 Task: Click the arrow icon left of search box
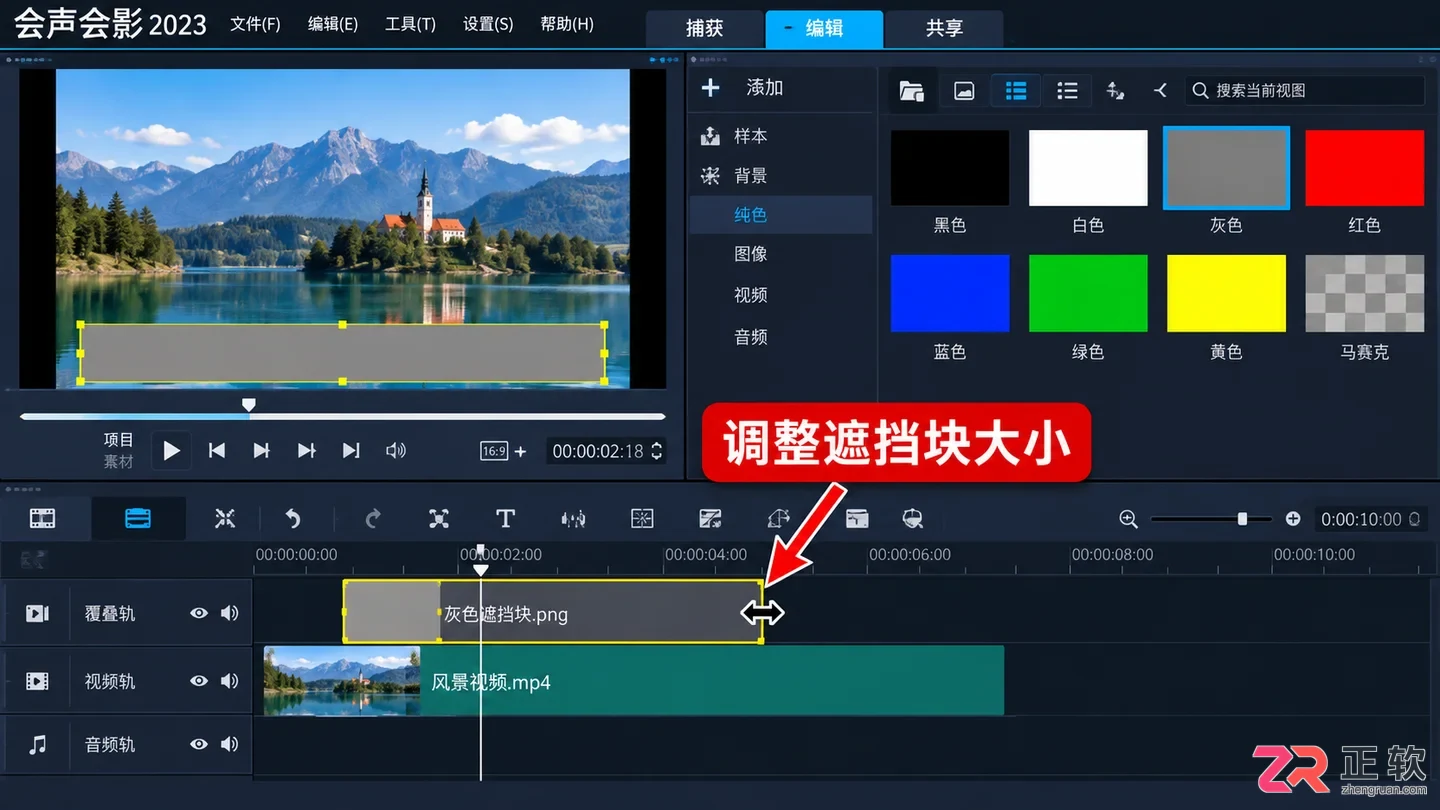pos(1160,91)
